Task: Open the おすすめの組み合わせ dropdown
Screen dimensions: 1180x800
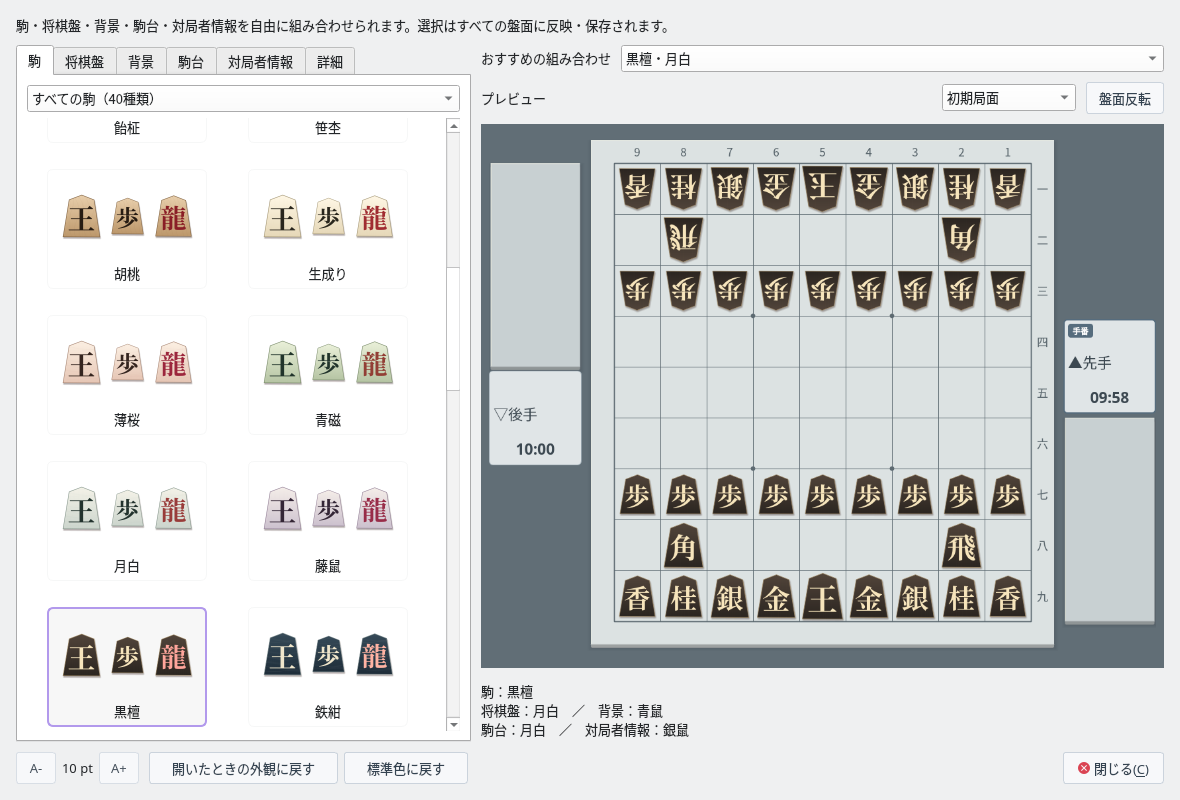Action: click(892, 59)
